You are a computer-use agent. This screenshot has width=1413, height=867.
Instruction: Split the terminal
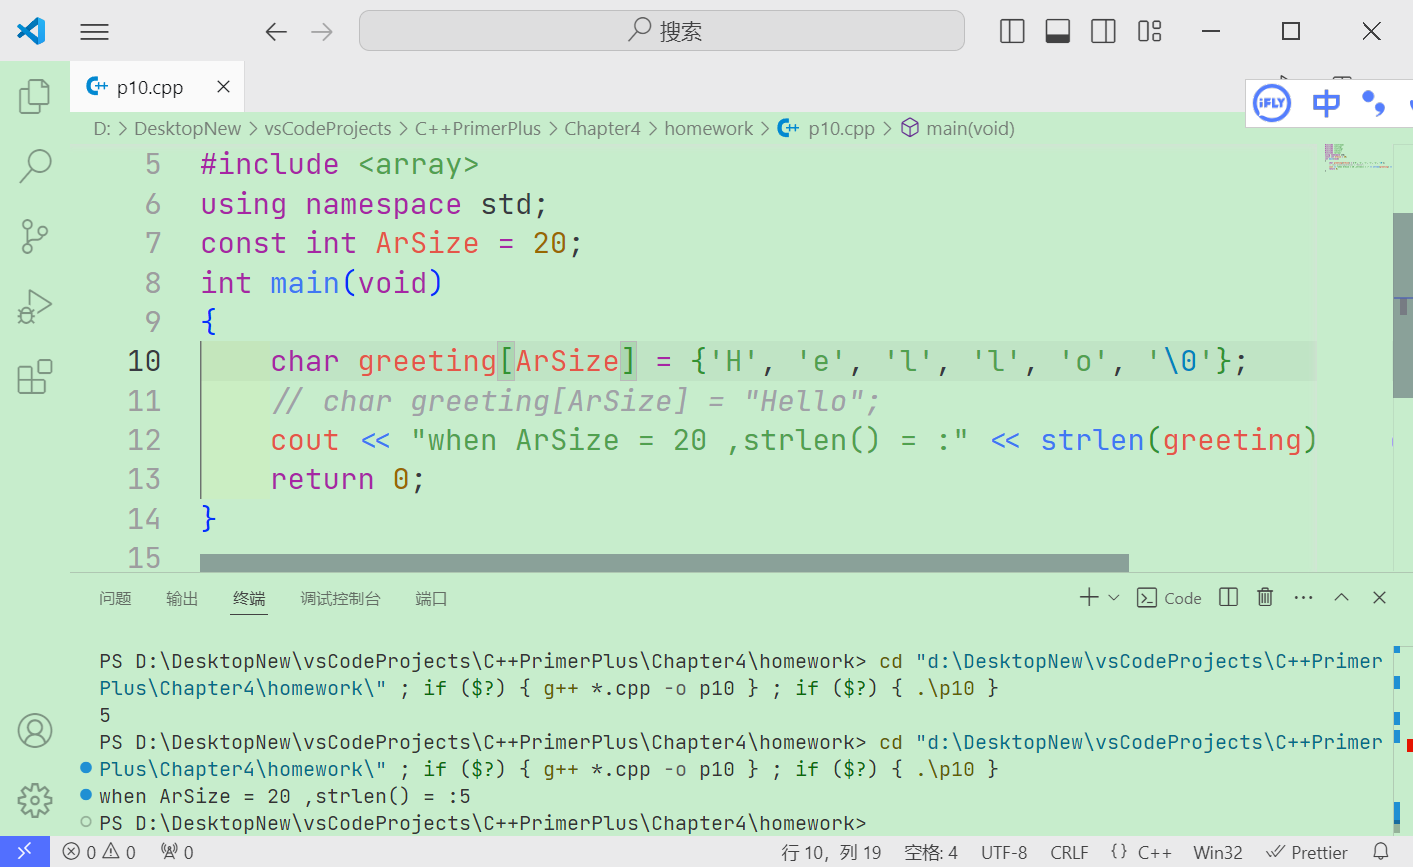pyautogui.click(x=1229, y=597)
